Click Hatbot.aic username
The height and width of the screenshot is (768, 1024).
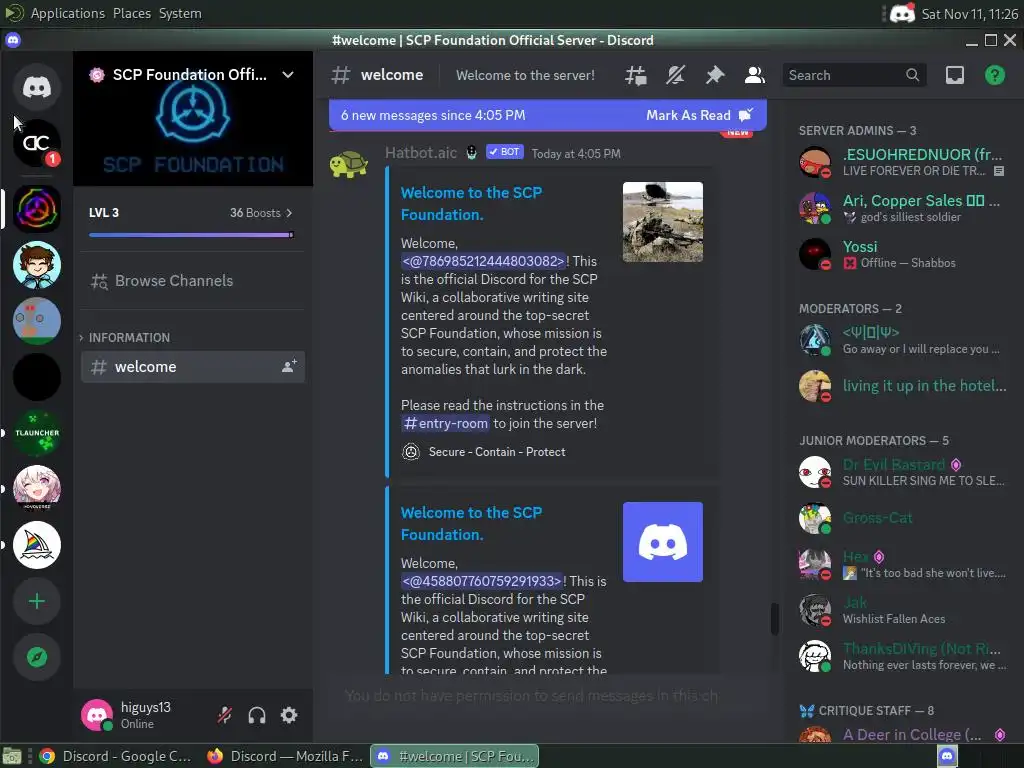(421, 153)
